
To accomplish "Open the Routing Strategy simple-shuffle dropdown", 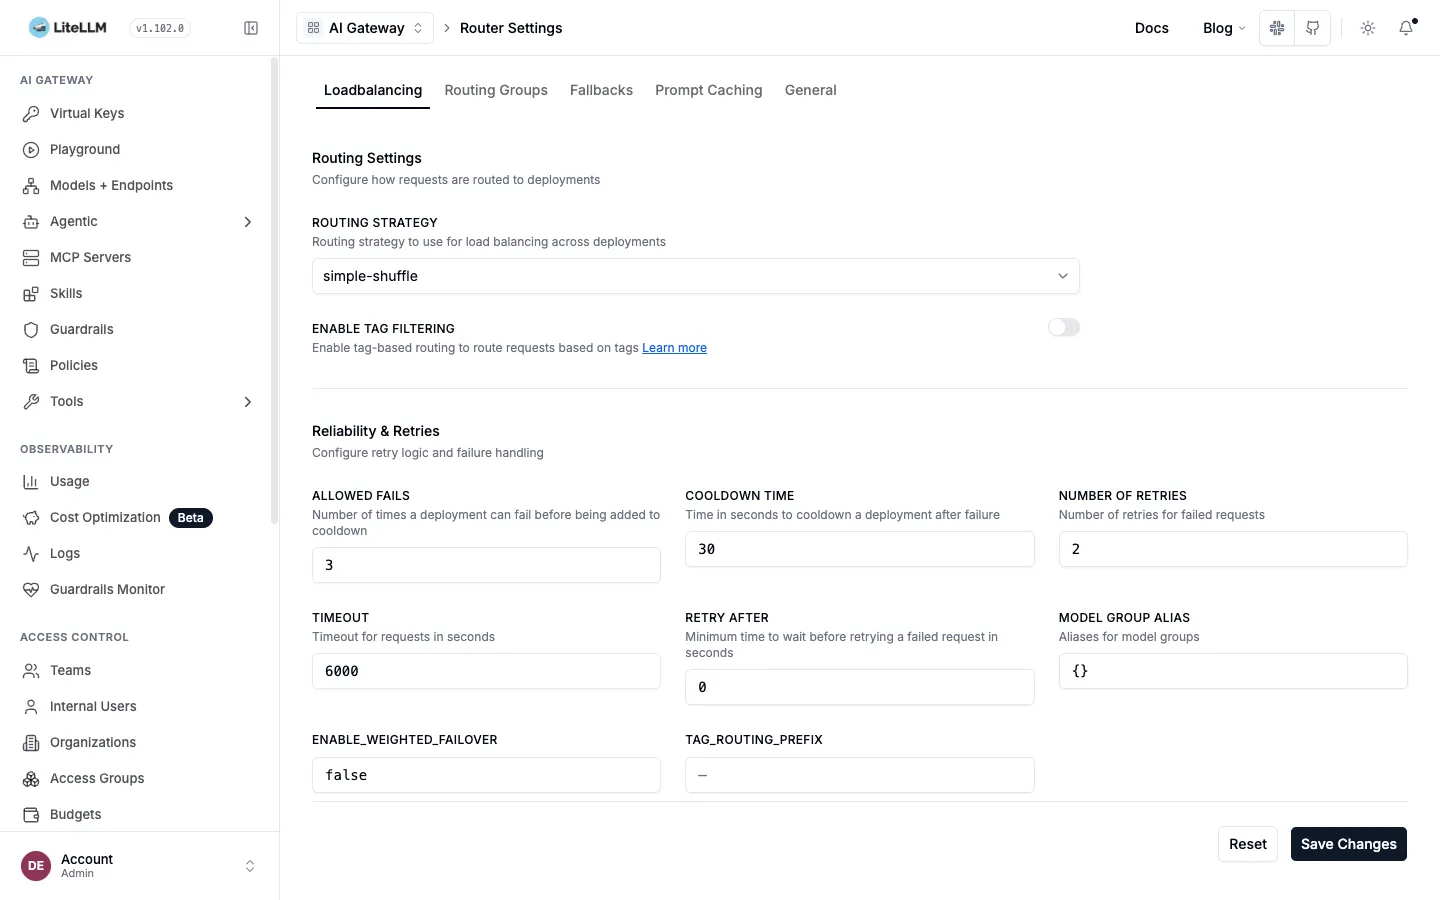I will [696, 276].
